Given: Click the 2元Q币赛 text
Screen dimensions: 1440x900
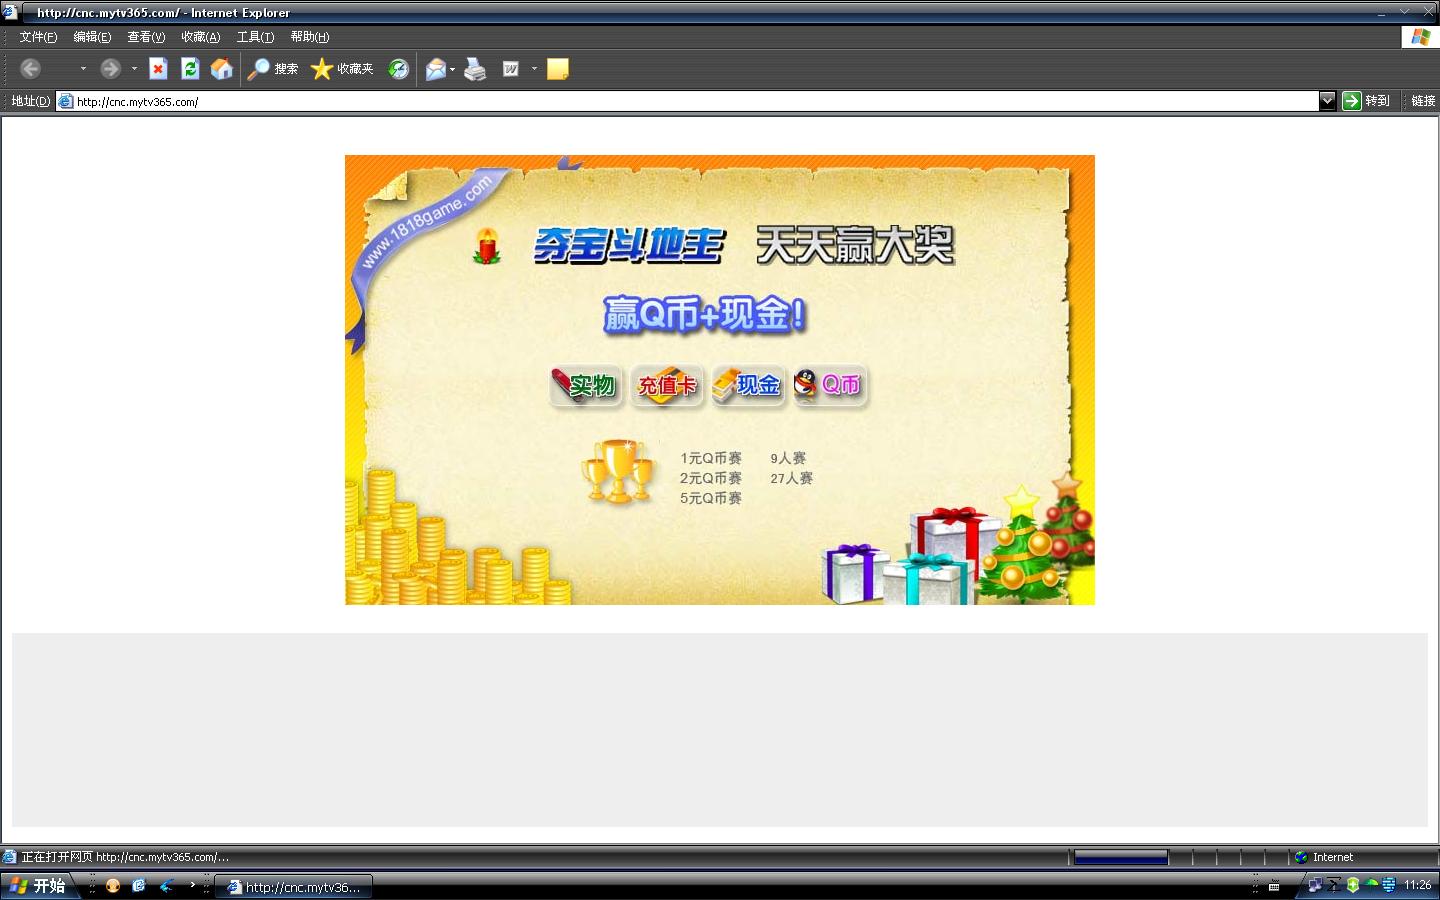Looking at the screenshot, I should click(x=711, y=478).
